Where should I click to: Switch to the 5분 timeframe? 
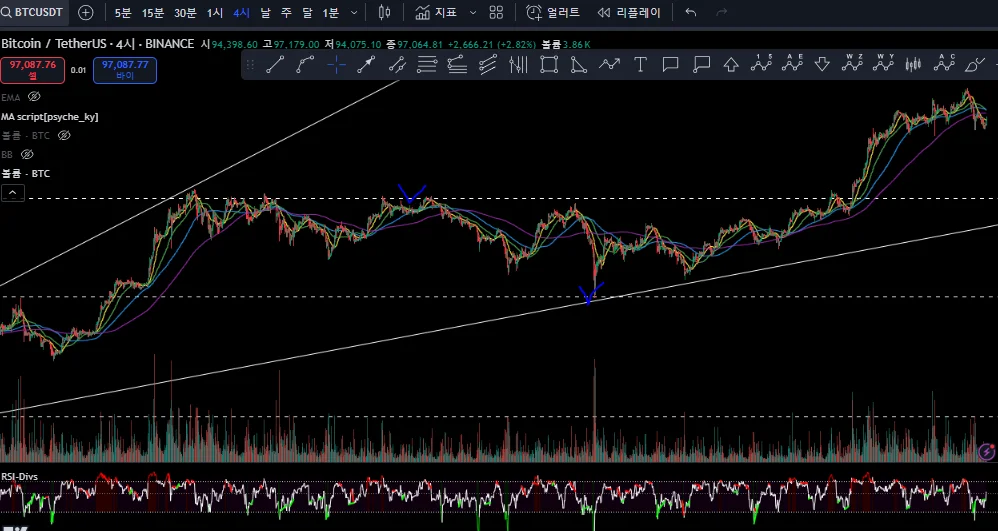(x=122, y=13)
